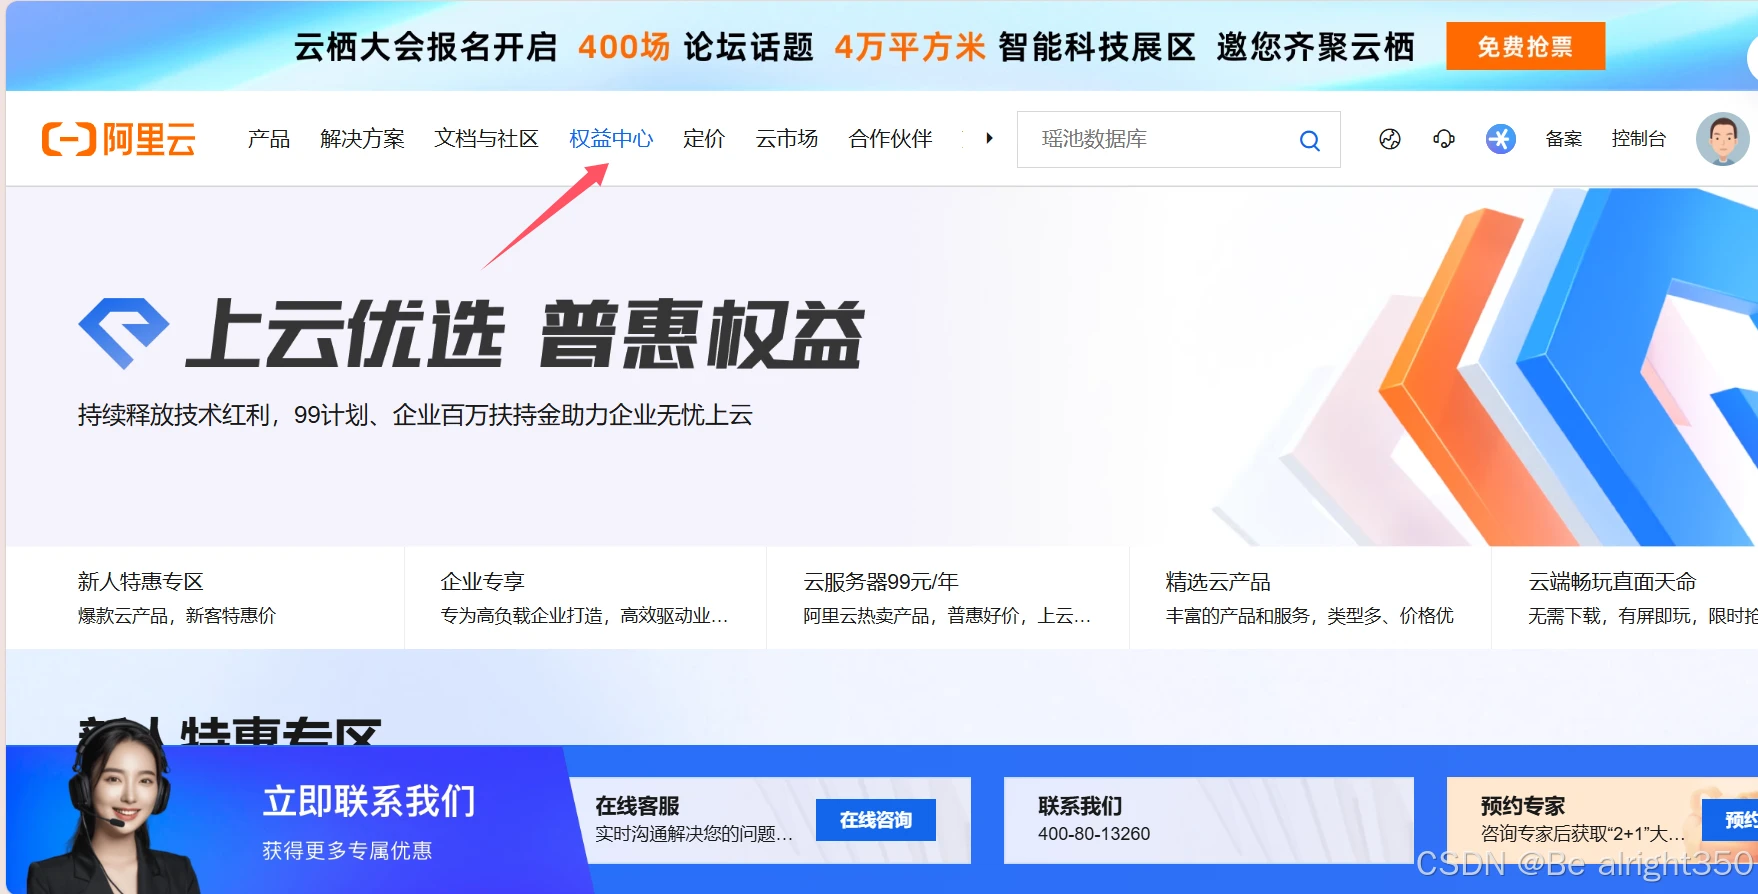
Task: Select 权益中心 in navigation
Action: [611, 139]
